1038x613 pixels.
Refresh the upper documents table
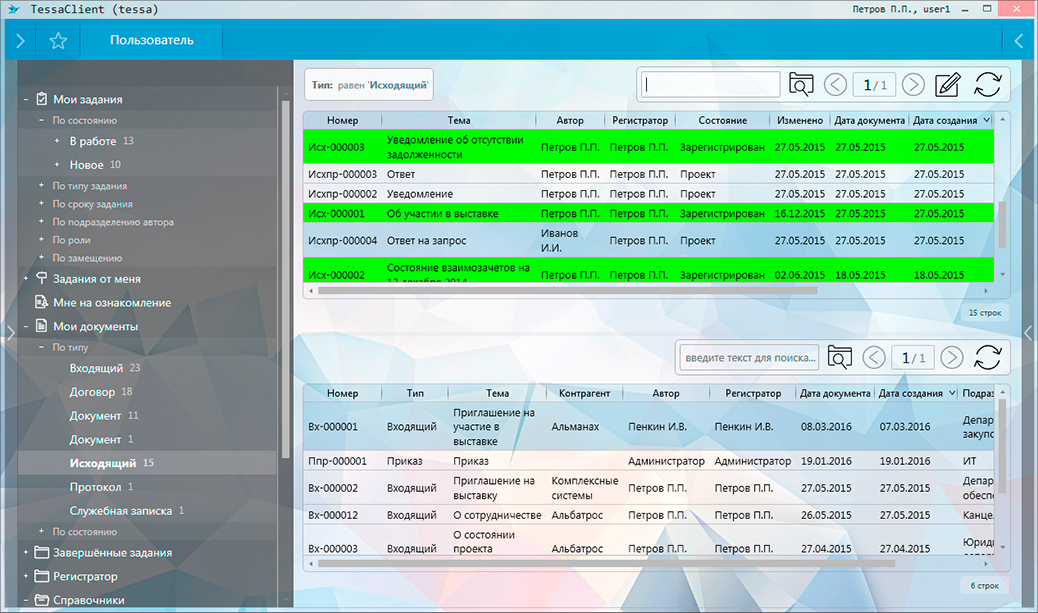point(987,85)
